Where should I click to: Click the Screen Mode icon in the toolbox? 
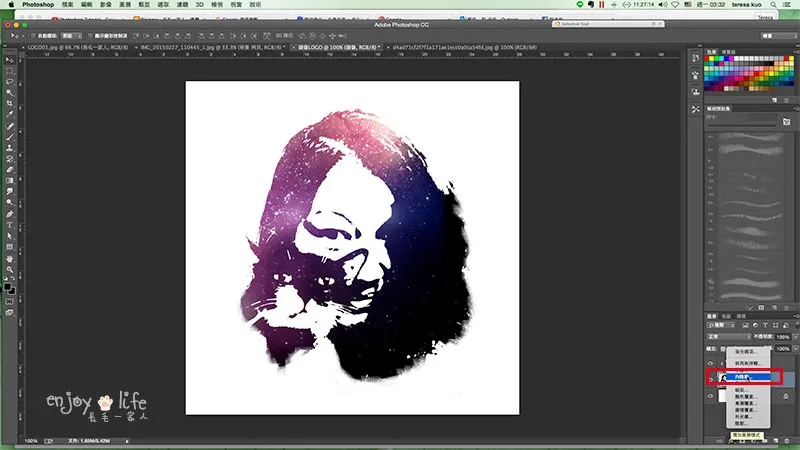coord(10,312)
